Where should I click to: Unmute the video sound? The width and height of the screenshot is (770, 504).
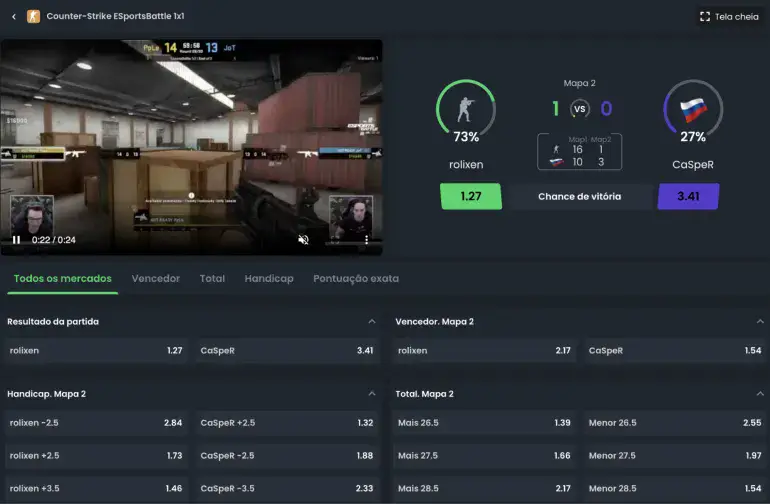point(303,240)
